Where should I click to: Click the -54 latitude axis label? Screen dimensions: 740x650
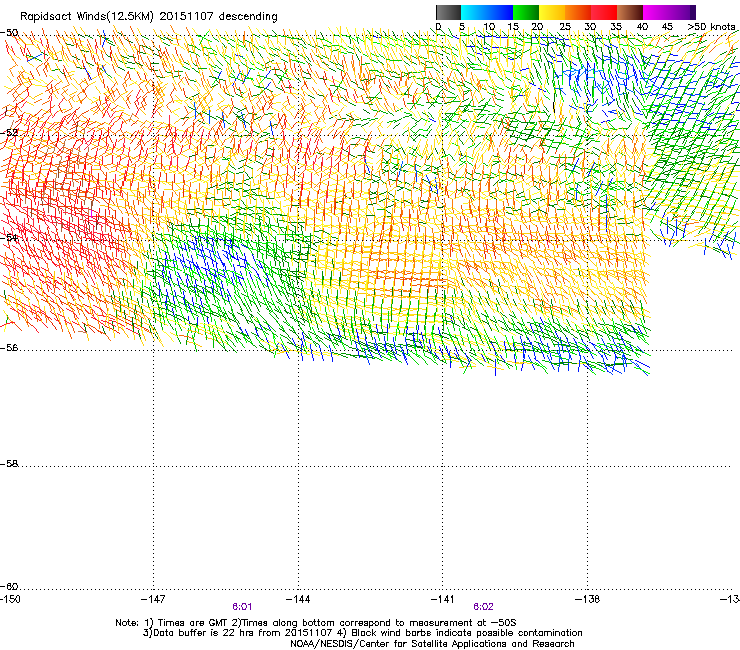point(9,237)
